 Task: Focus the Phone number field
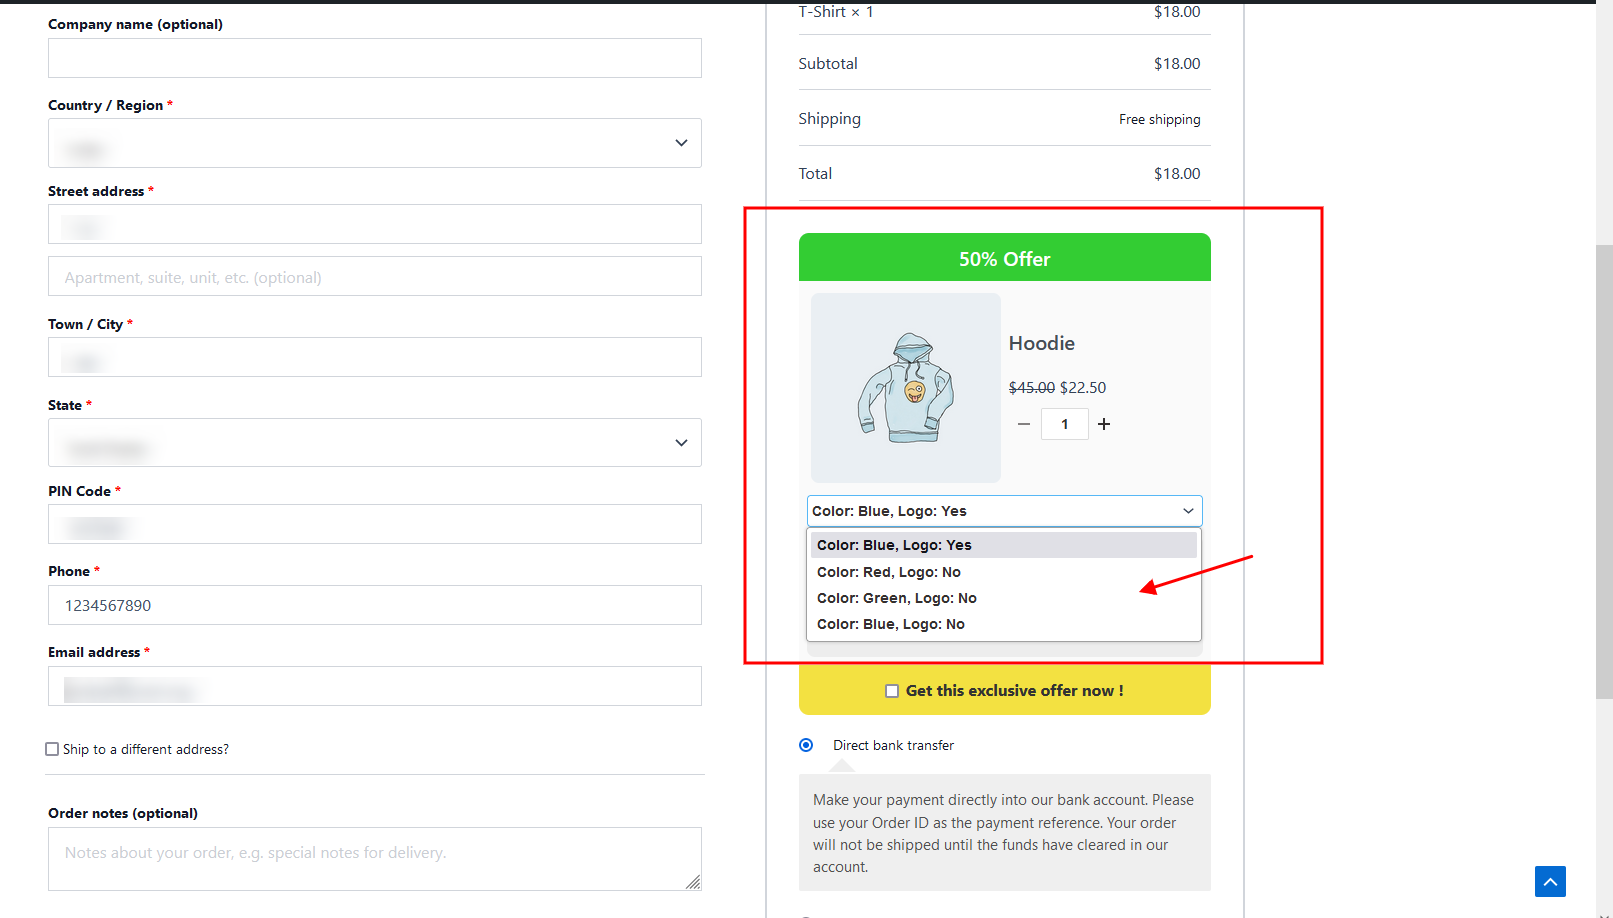point(375,605)
